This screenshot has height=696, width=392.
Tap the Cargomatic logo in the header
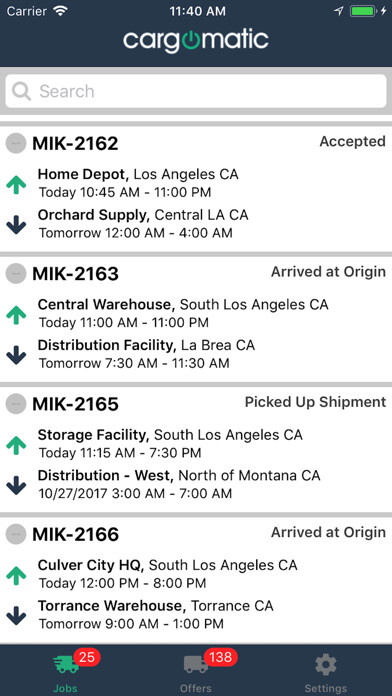pyautogui.click(x=196, y=41)
